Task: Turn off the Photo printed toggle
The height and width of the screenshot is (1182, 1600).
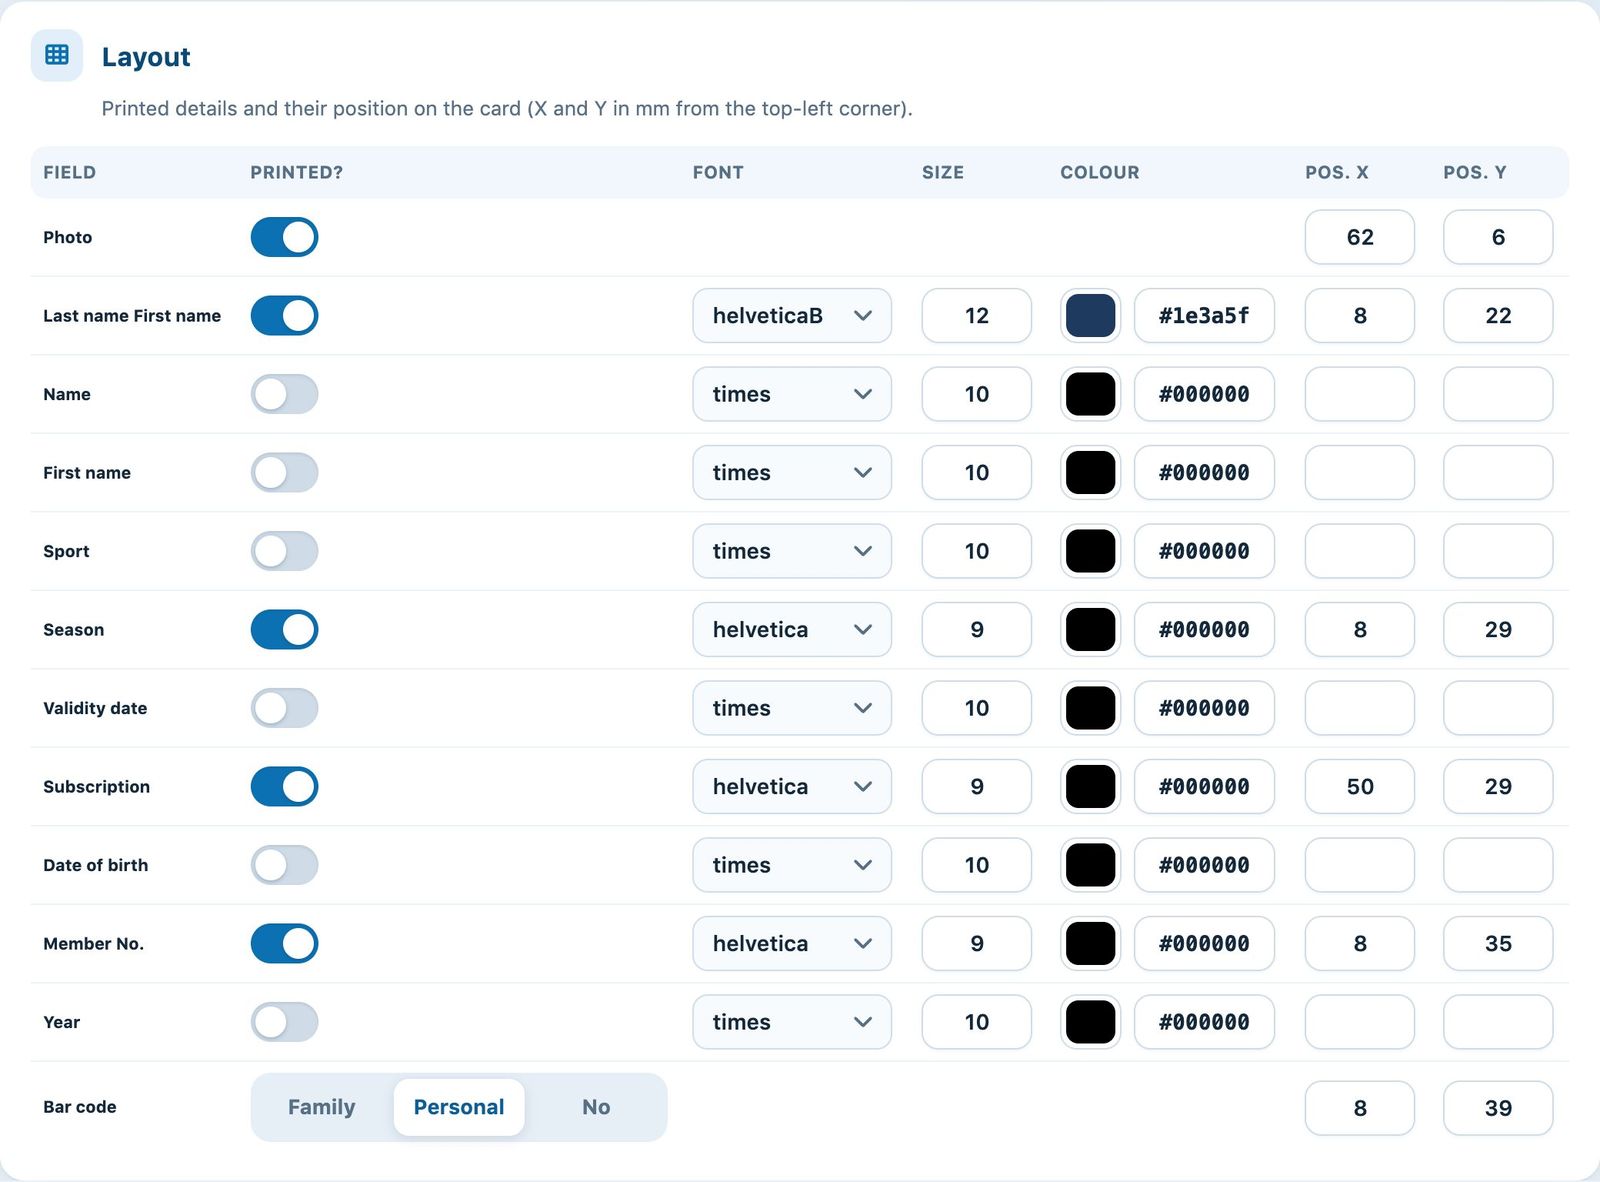Action: pos(284,237)
